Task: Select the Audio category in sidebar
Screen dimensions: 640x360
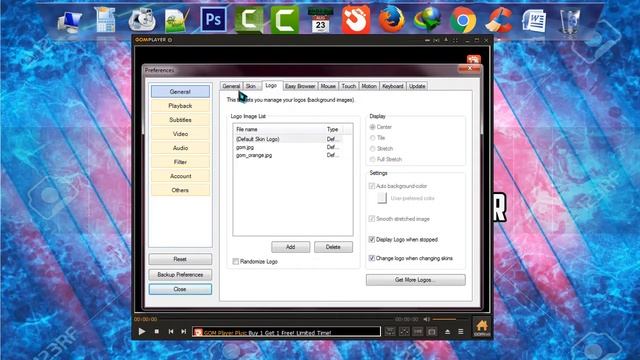Action: 180,148
